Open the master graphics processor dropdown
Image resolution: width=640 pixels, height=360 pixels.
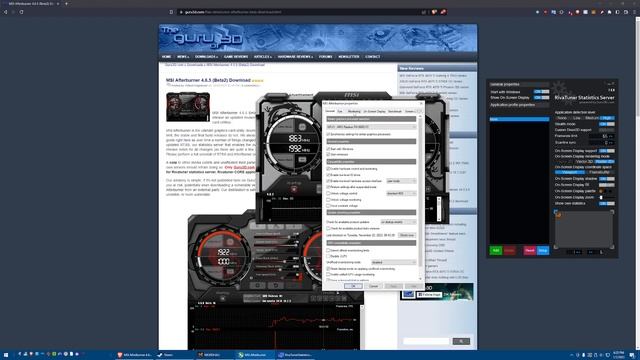click(371, 127)
